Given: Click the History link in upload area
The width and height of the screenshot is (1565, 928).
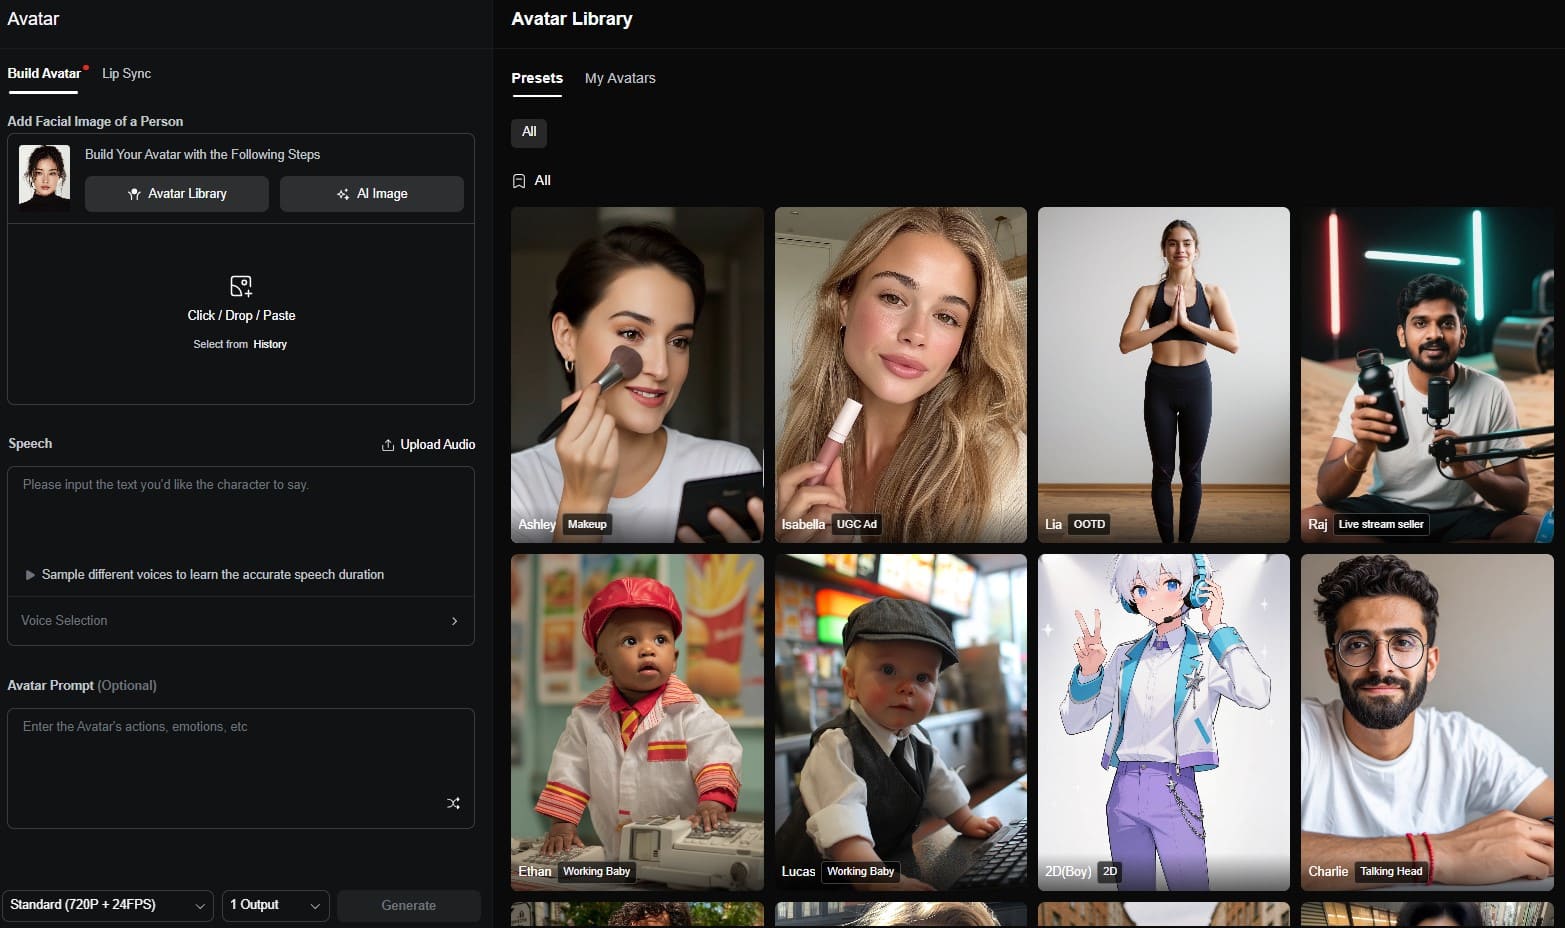Looking at the screenshot, I should [x=270, y=344].
